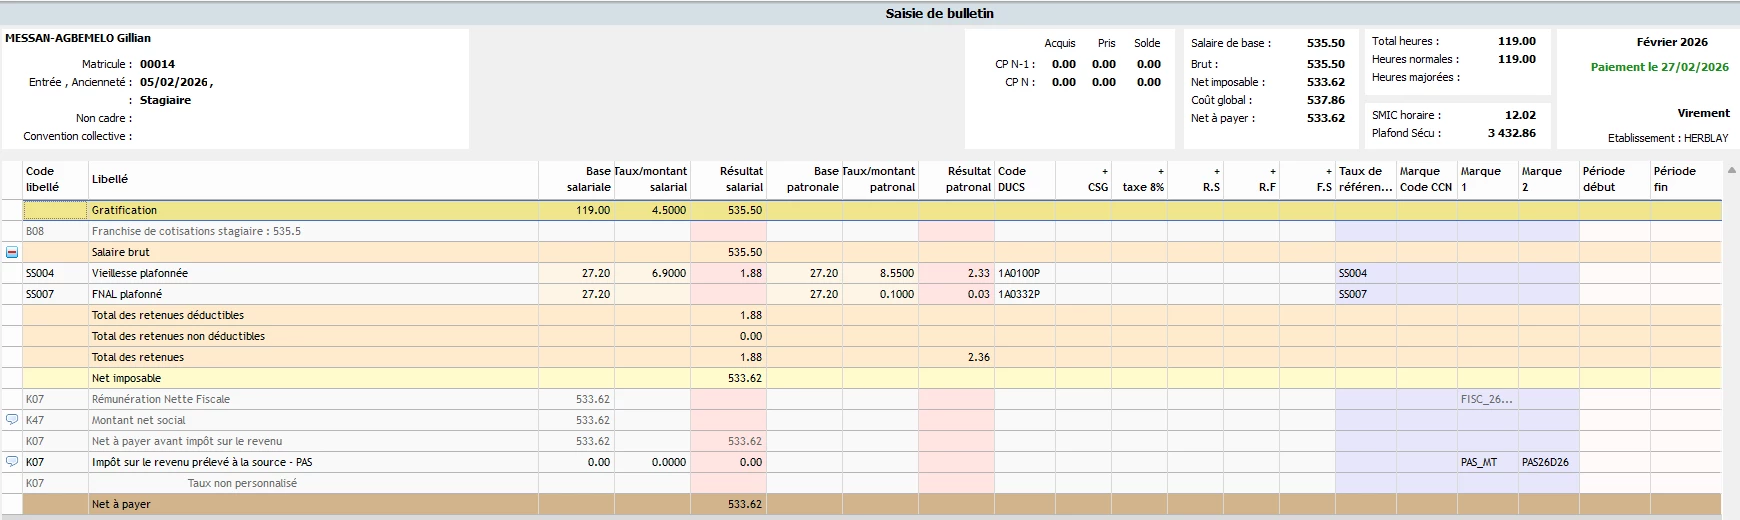Select the Marque 1 column header
Image resolution: width=1740 pixels, height=520 pixels.
[x=1488, y=180]
